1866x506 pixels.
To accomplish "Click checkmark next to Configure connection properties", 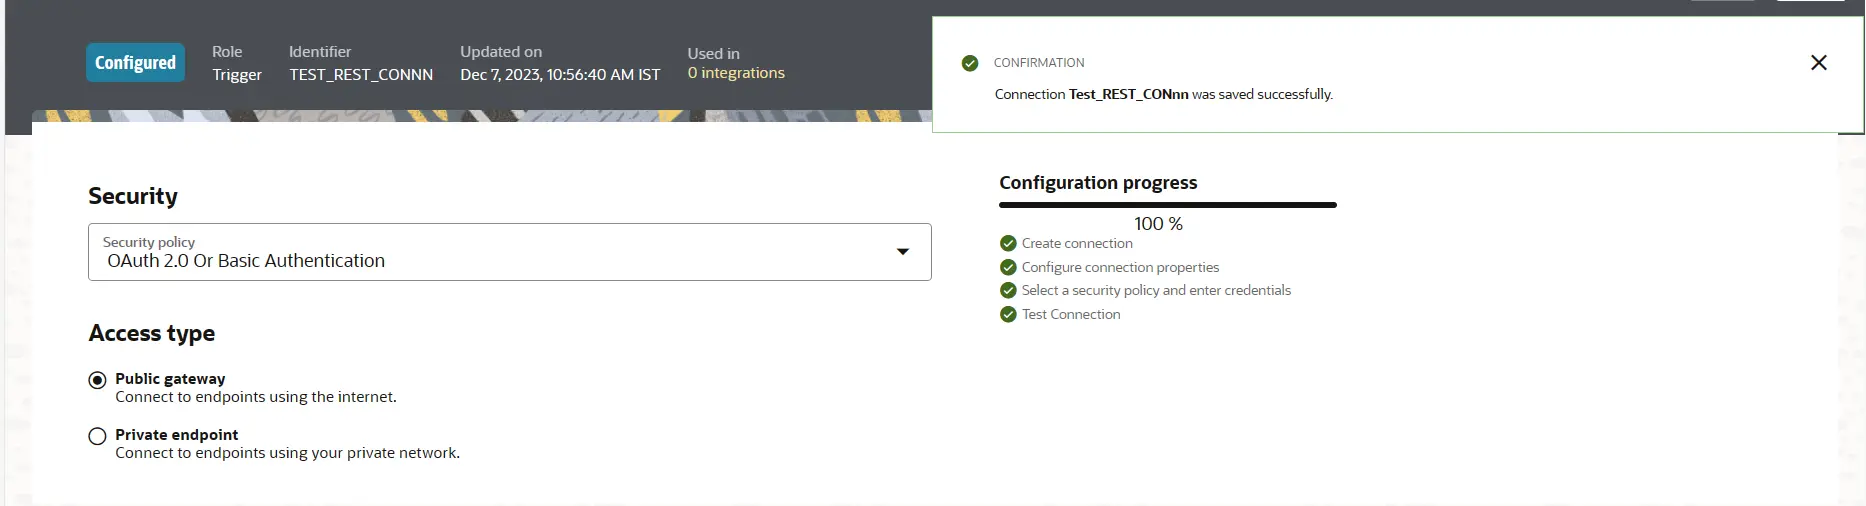I will [1008, 267].
